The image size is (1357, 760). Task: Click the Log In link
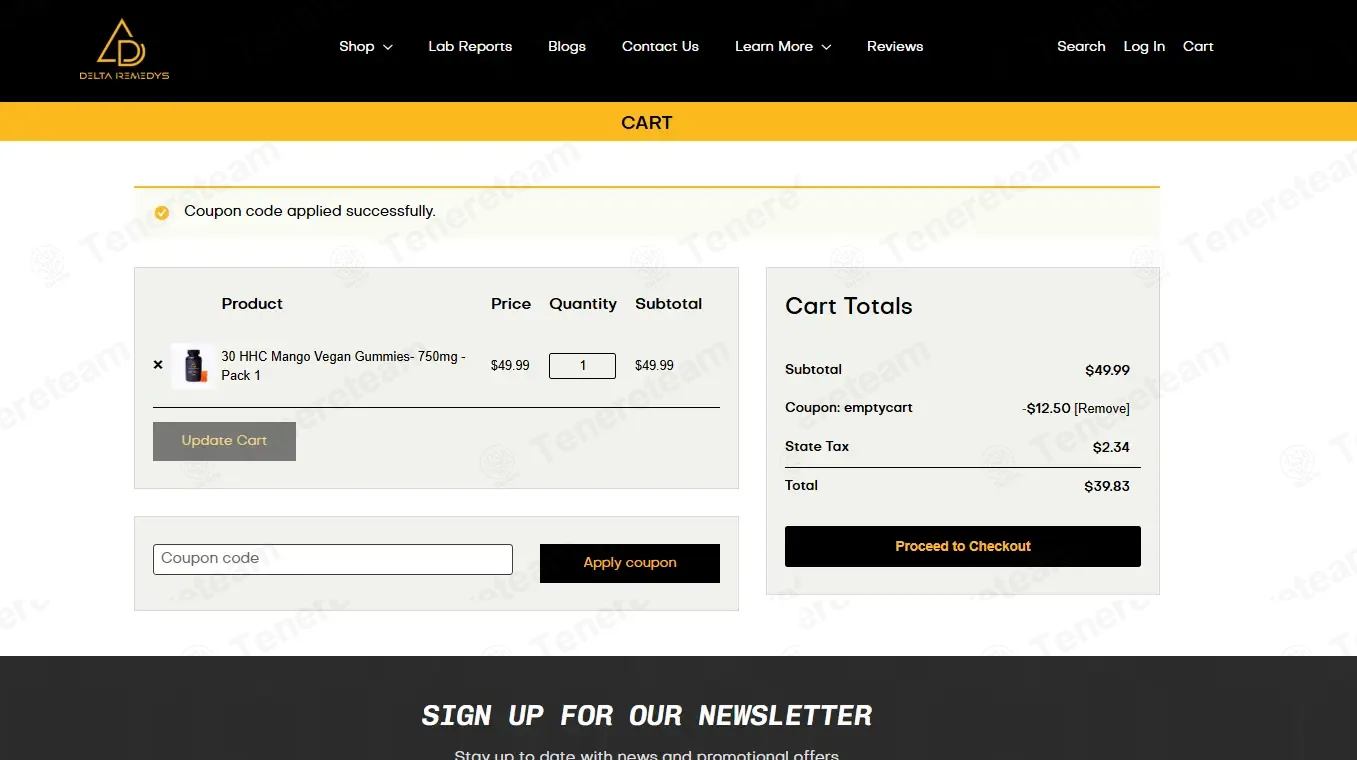click(1144, 46)
